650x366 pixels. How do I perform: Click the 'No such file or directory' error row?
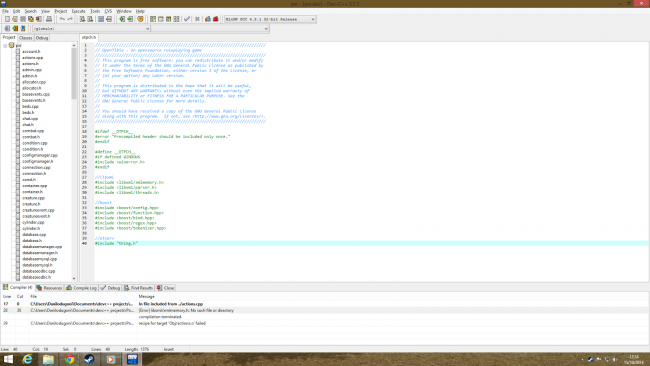(325, 310)
